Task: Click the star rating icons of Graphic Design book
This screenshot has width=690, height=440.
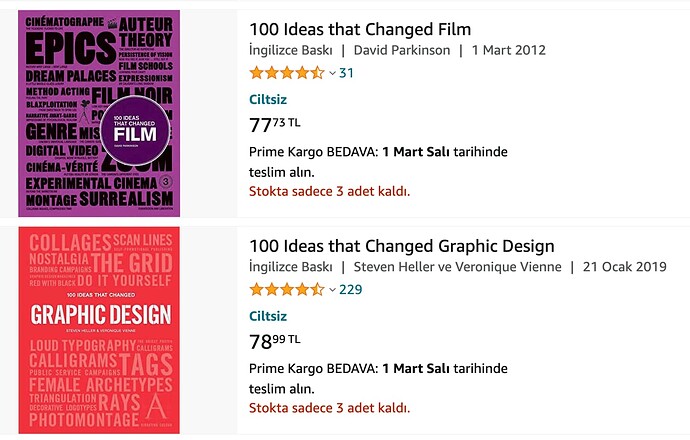Action: tap(287, 290)
